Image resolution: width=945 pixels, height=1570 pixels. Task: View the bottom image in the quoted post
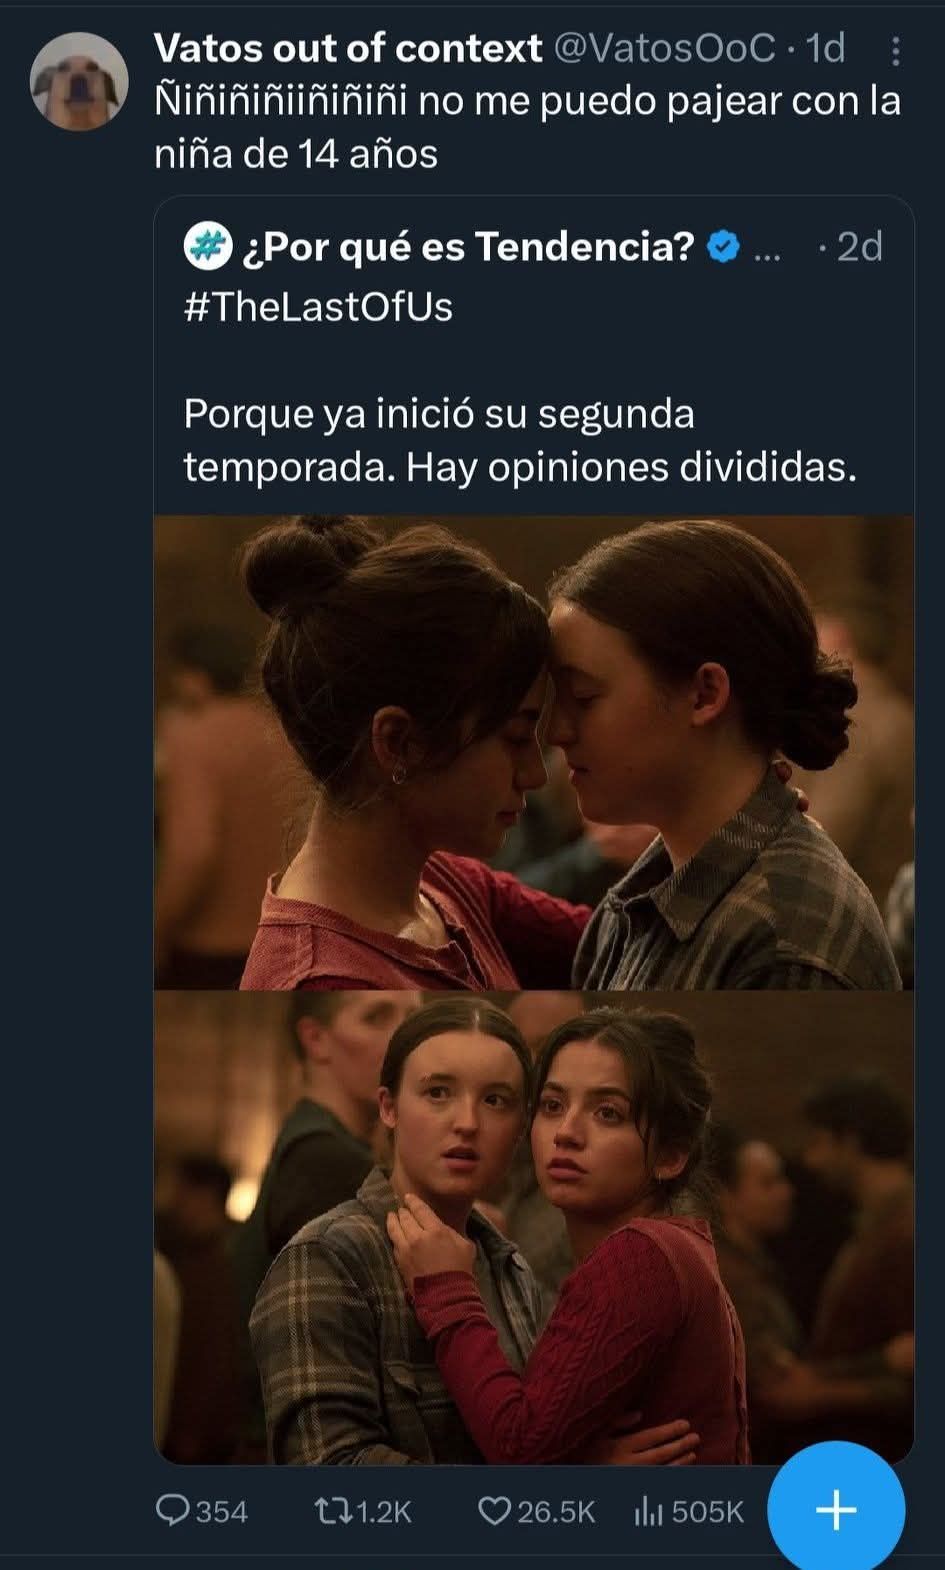[x=533, y=1228]
